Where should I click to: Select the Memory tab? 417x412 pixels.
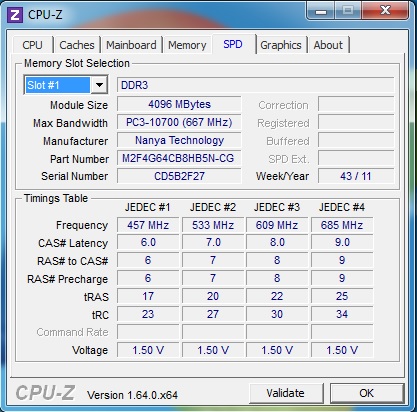[x=187, y=45]
